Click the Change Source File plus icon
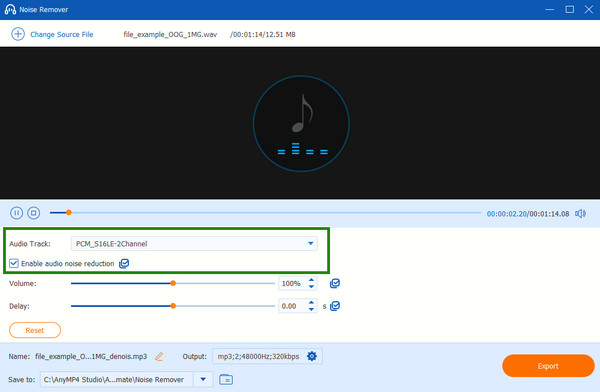 (x=18, y=34)
